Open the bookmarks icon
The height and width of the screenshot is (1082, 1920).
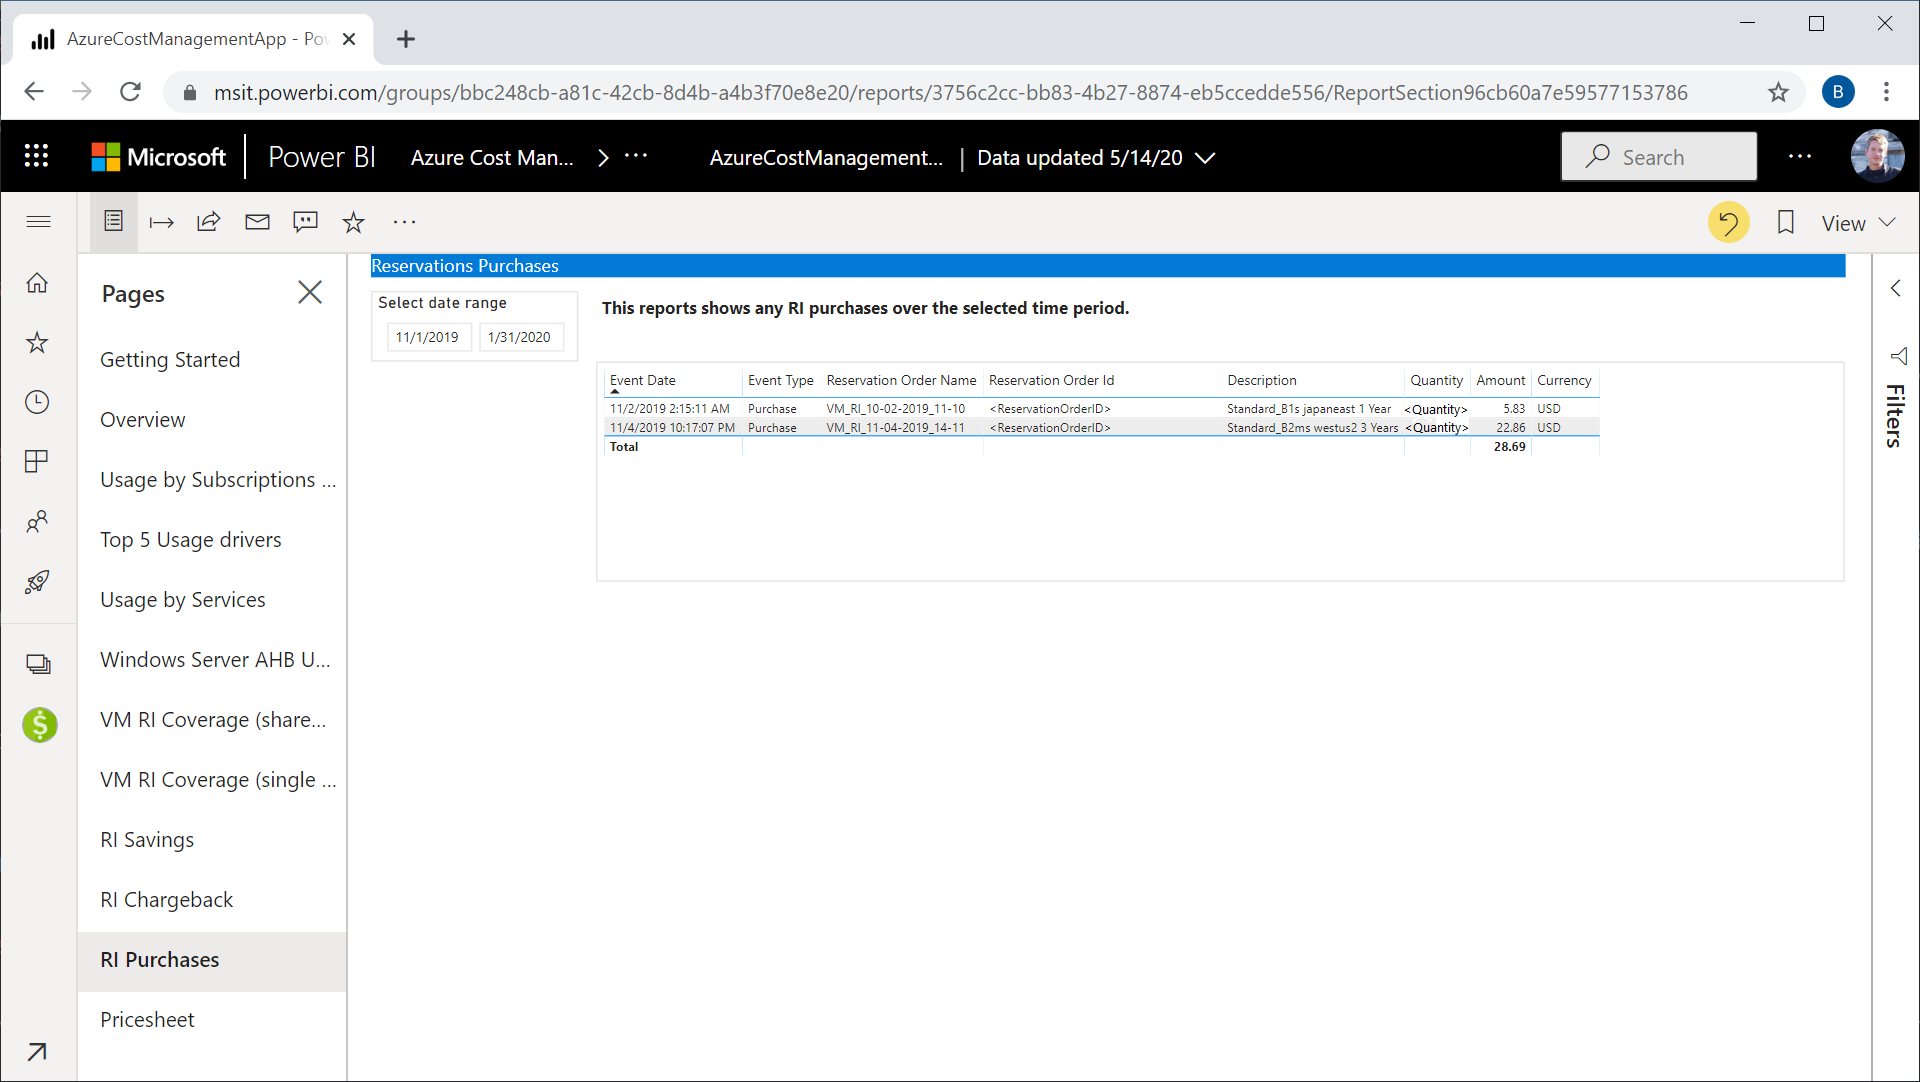pos(1785,222)
